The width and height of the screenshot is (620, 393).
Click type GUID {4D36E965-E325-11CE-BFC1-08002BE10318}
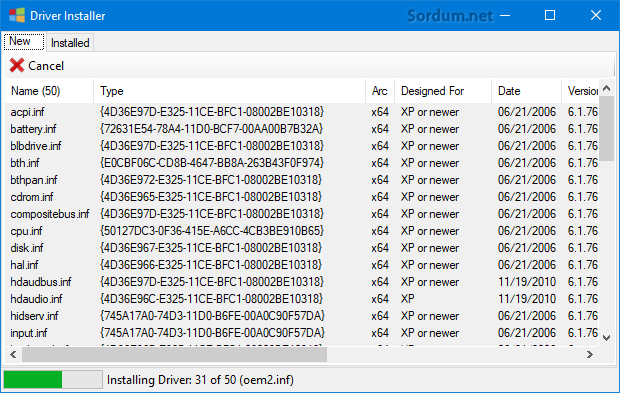point(211,197)
